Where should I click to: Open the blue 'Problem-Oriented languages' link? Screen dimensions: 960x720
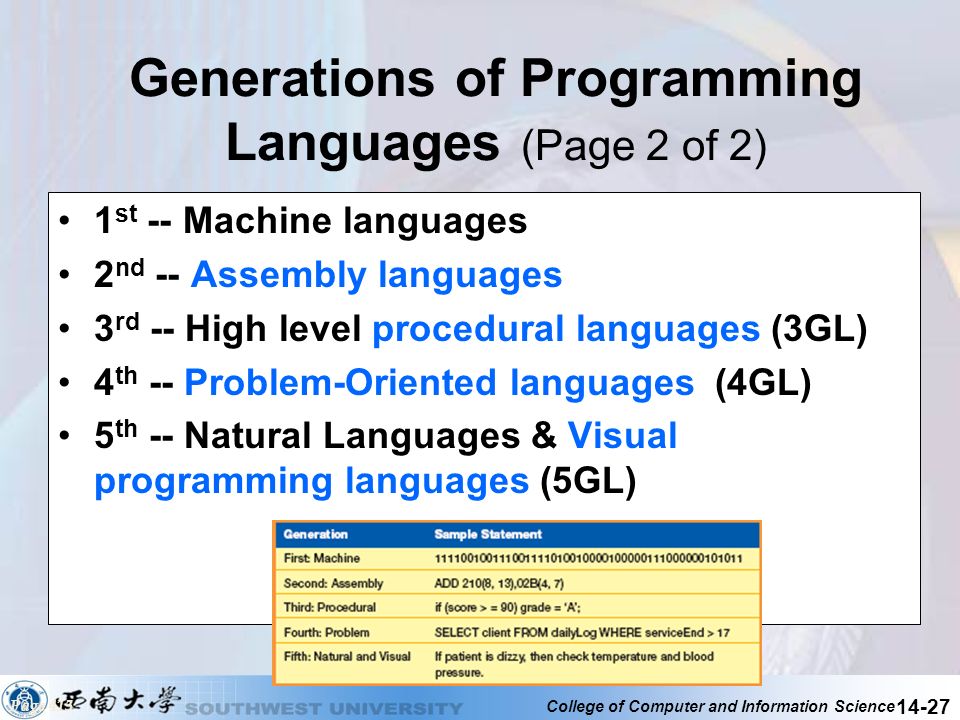tap(439, 383)
